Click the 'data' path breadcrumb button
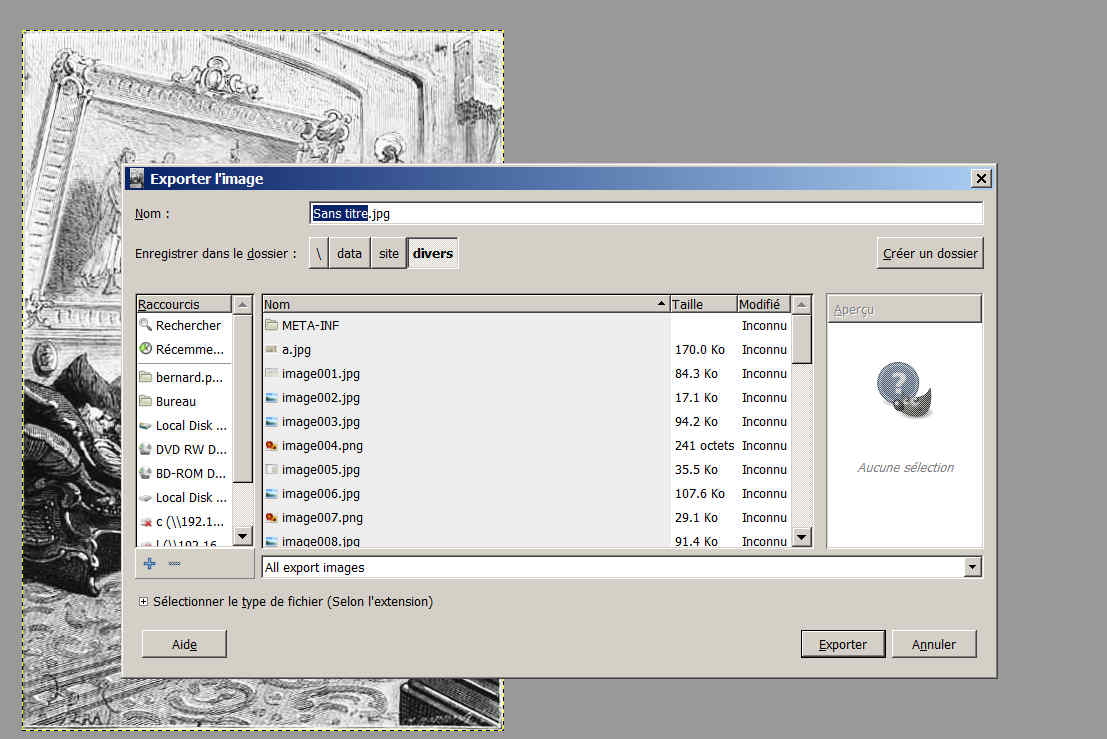This screenshot has width=1107, height=739. tap(349, 253)
